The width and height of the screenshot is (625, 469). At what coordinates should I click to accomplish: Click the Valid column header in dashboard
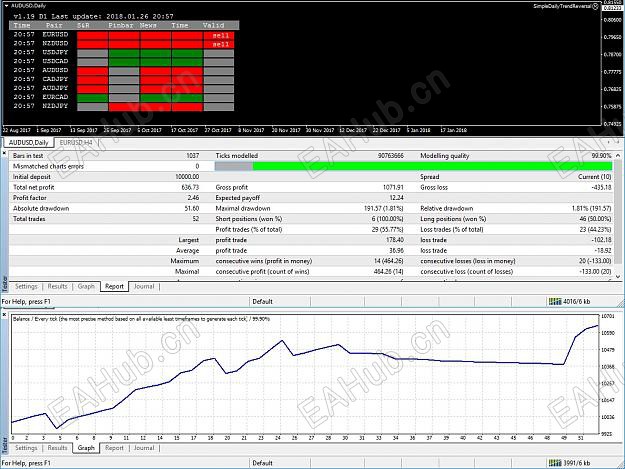click(x=213, y=26)
